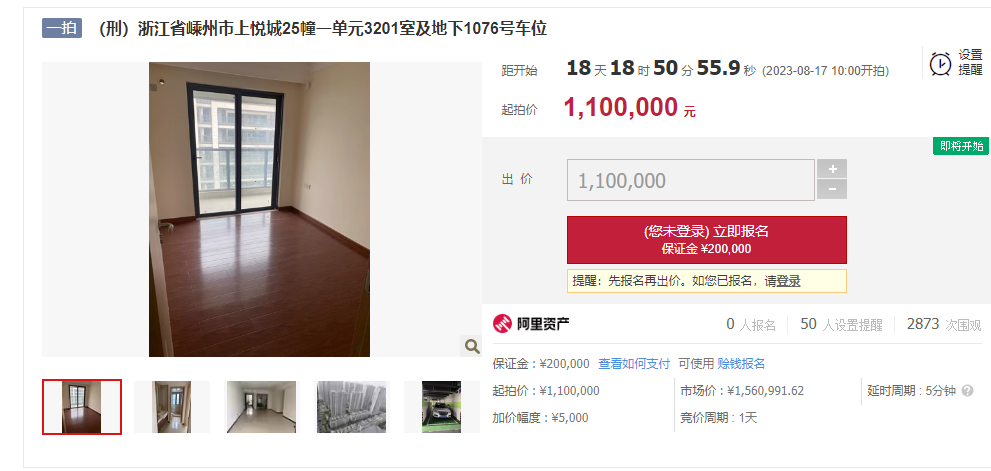Image resolution: width=991 pixels, height=471 pixels.
Task: Open 查看如何支付 payment link
Action: click(x=634, y=364)
